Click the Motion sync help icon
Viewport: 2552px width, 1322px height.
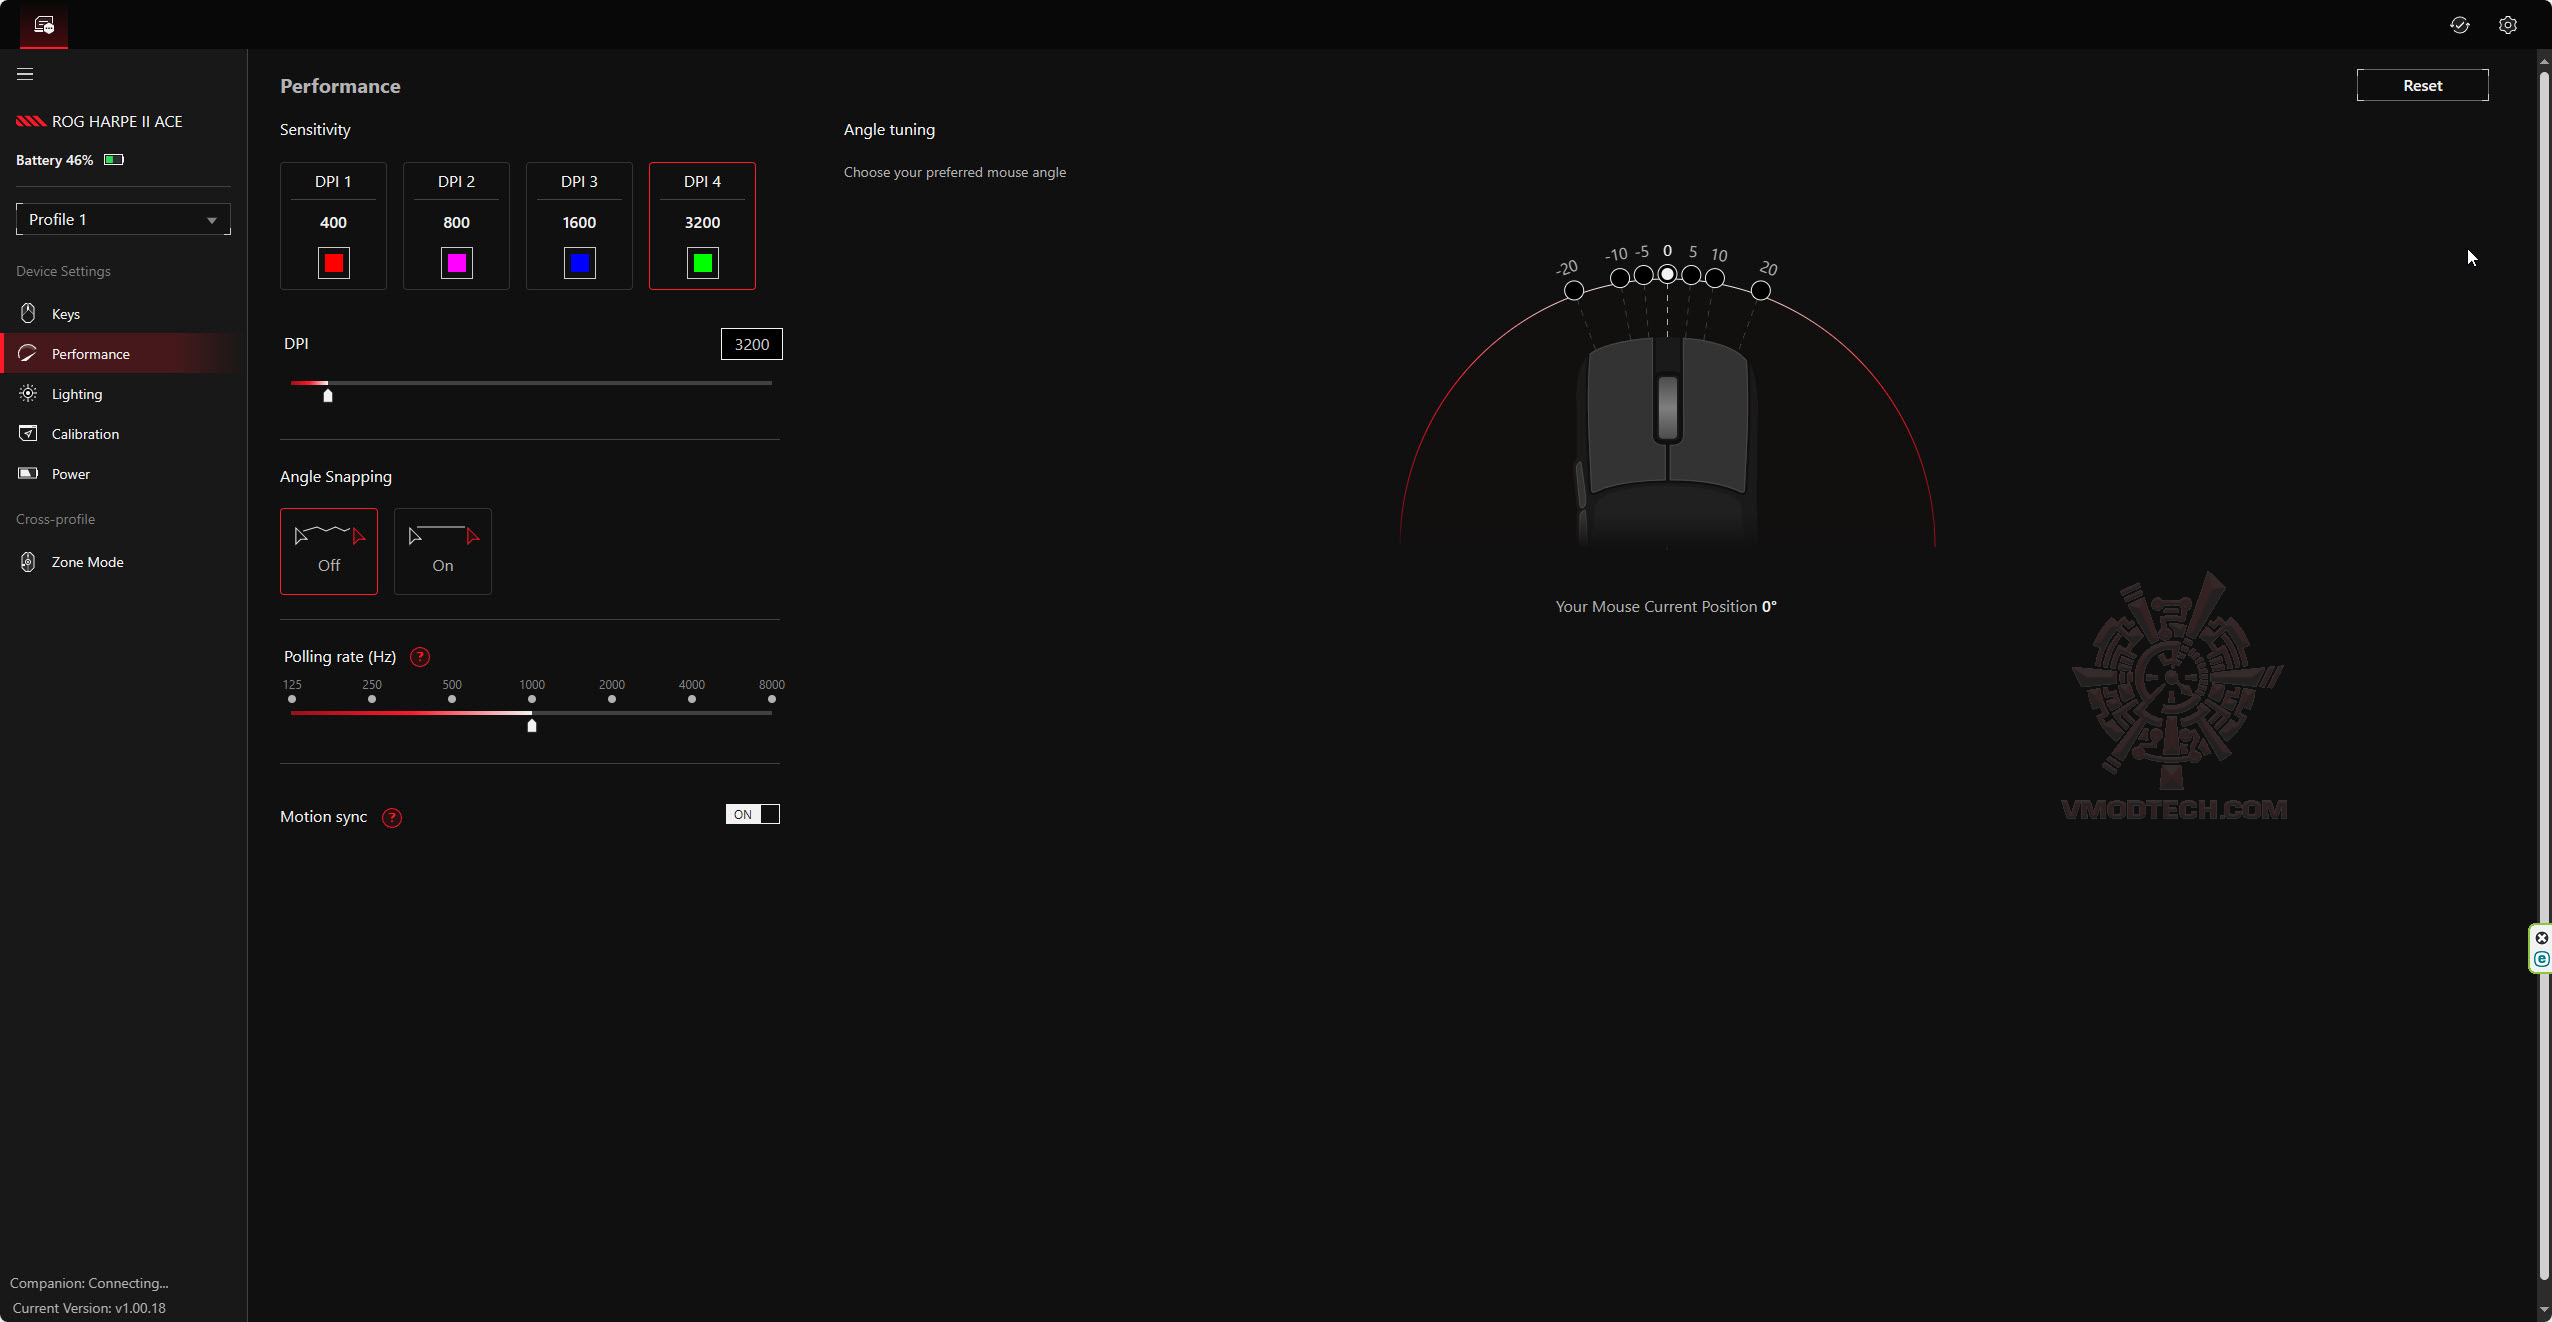coord(392,818)
